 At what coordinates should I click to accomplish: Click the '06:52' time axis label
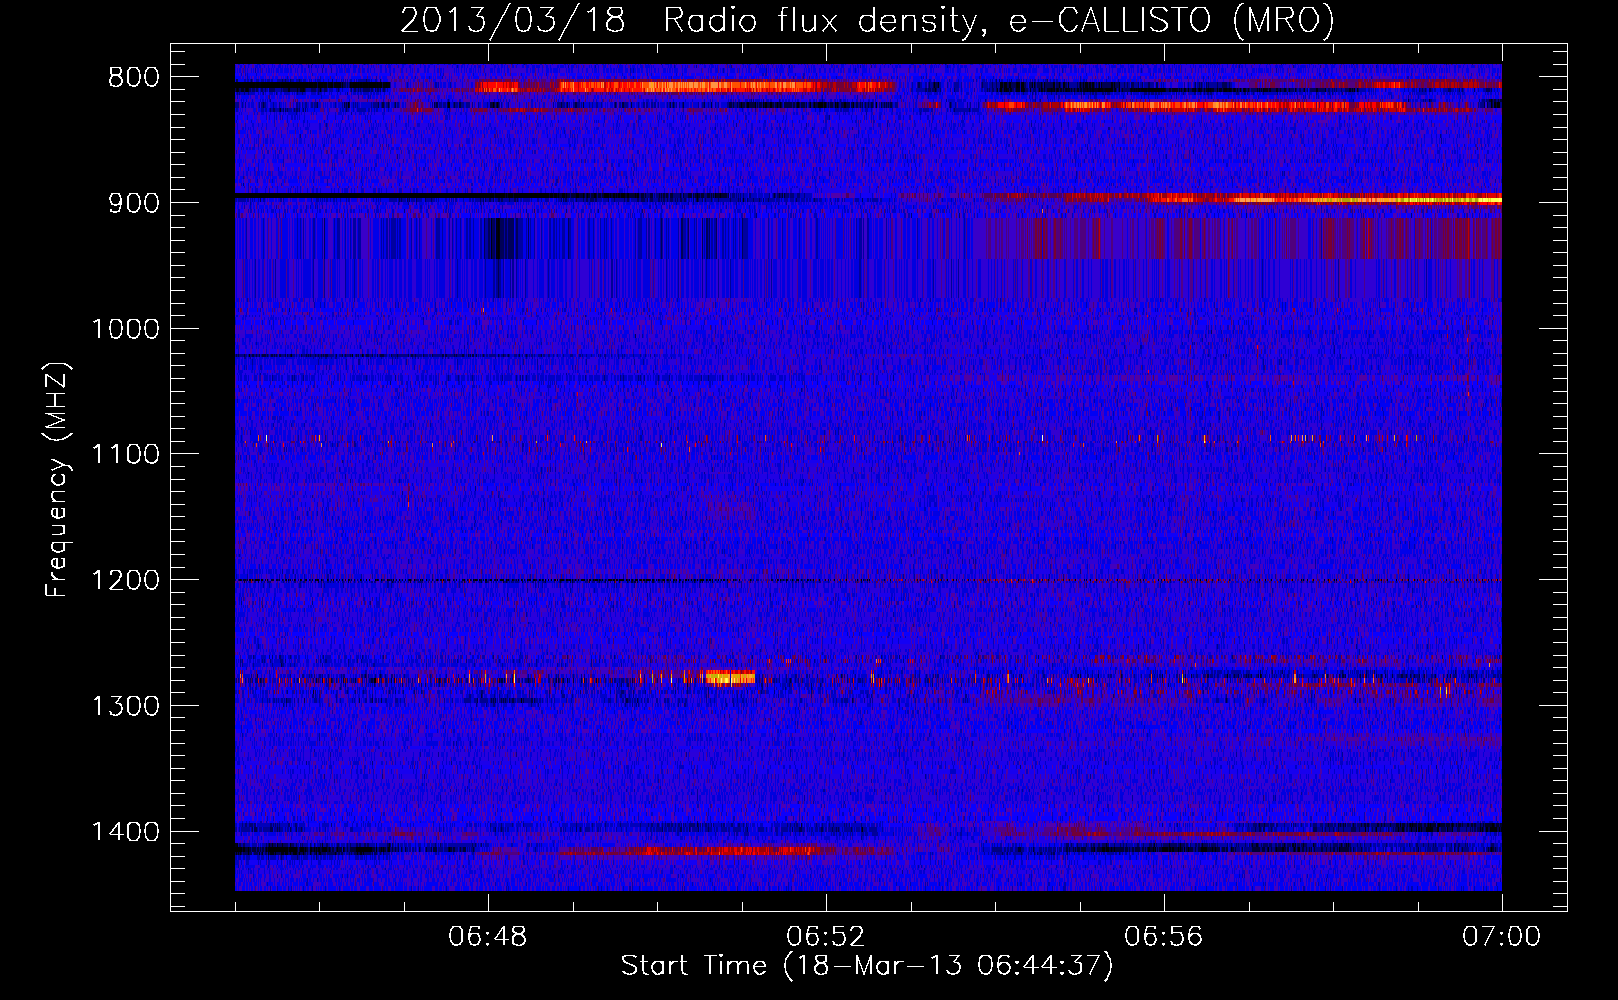(x=826, y=937)
